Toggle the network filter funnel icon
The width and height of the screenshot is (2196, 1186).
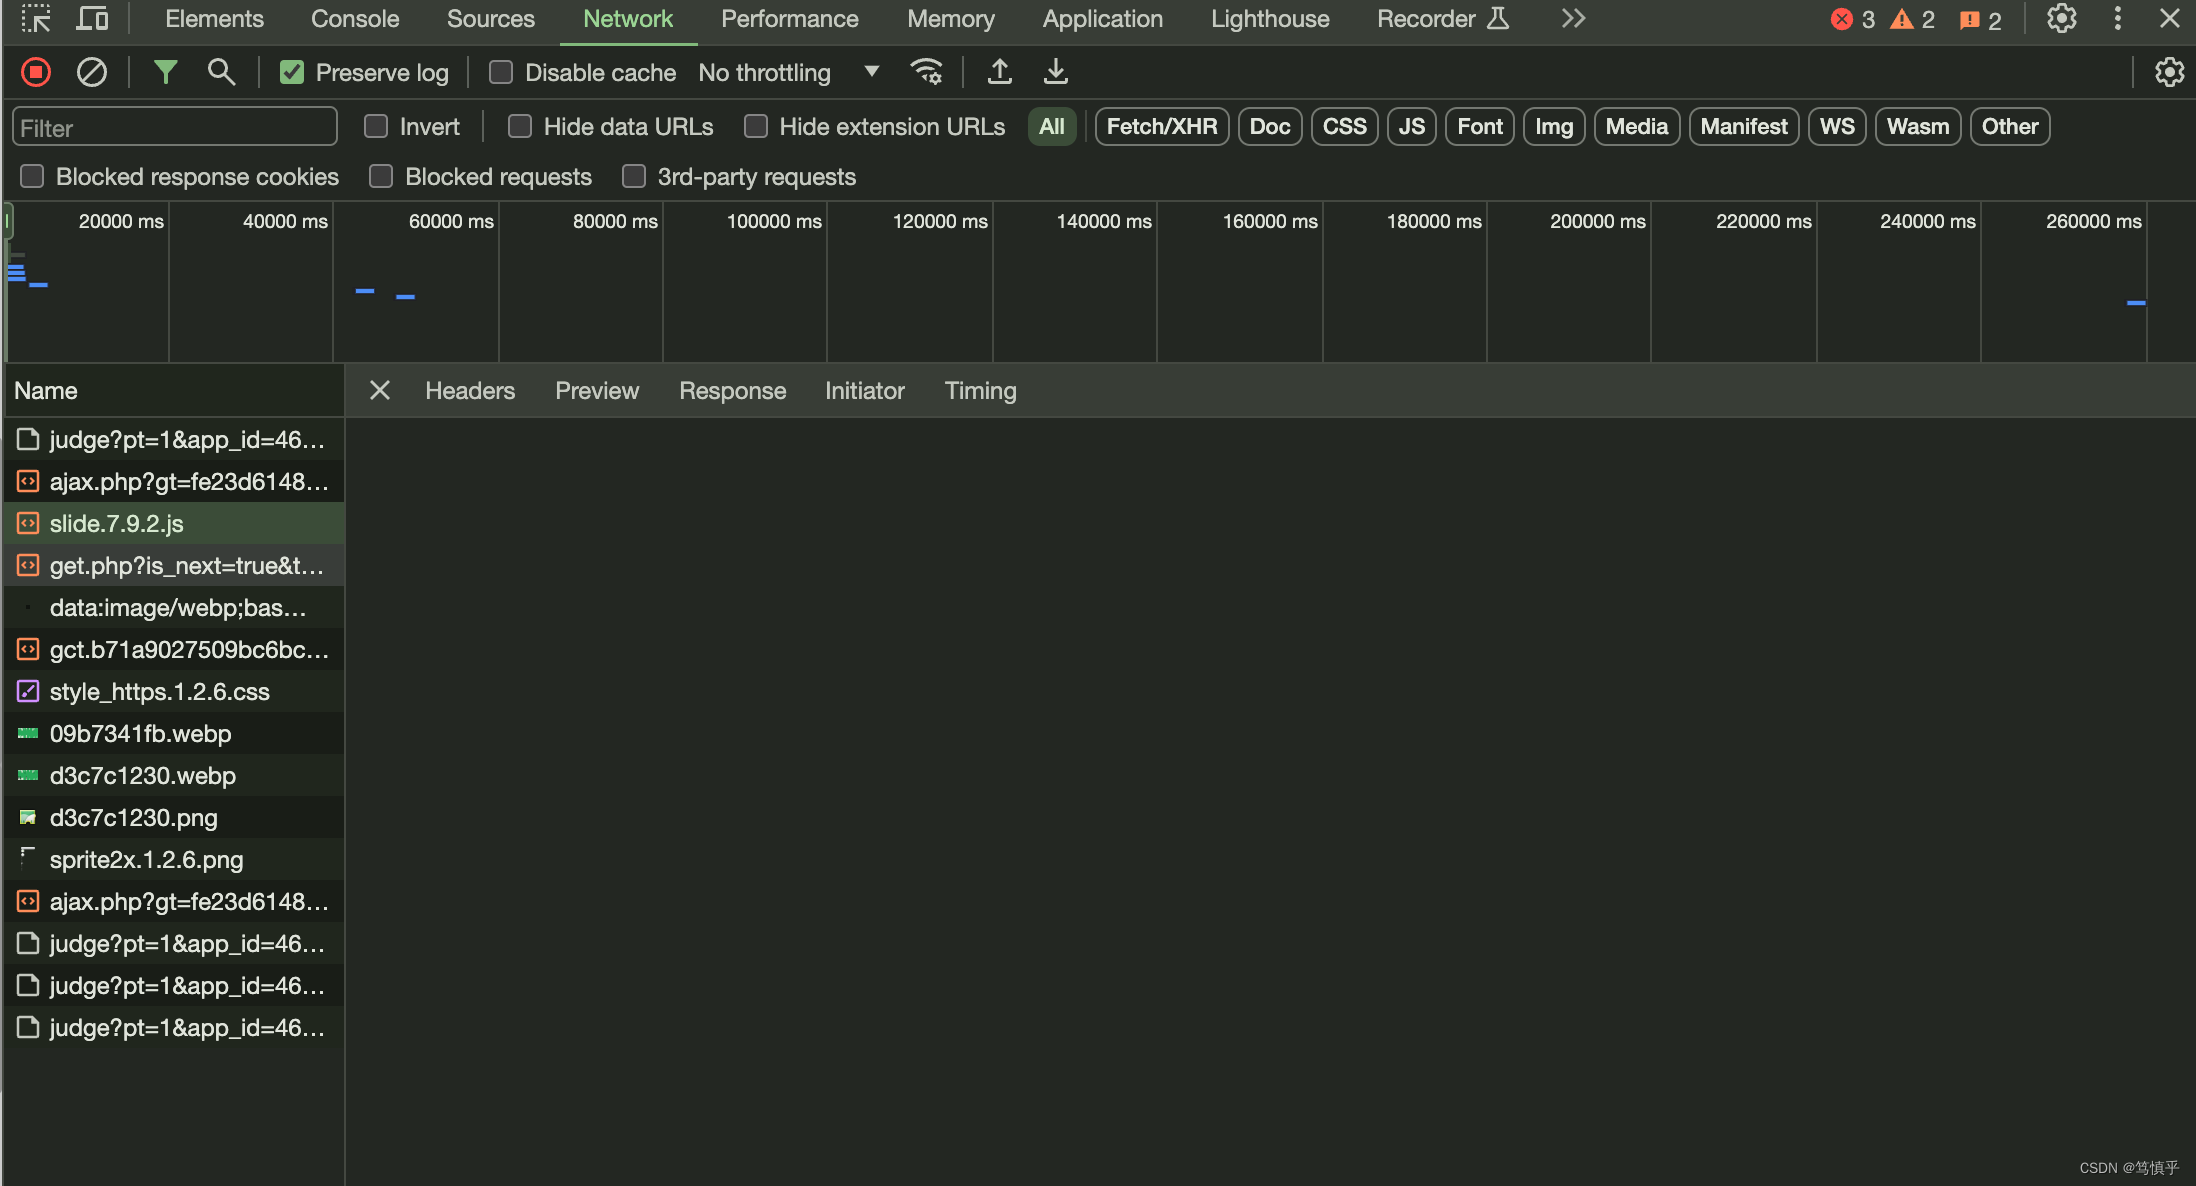[165, 72]
